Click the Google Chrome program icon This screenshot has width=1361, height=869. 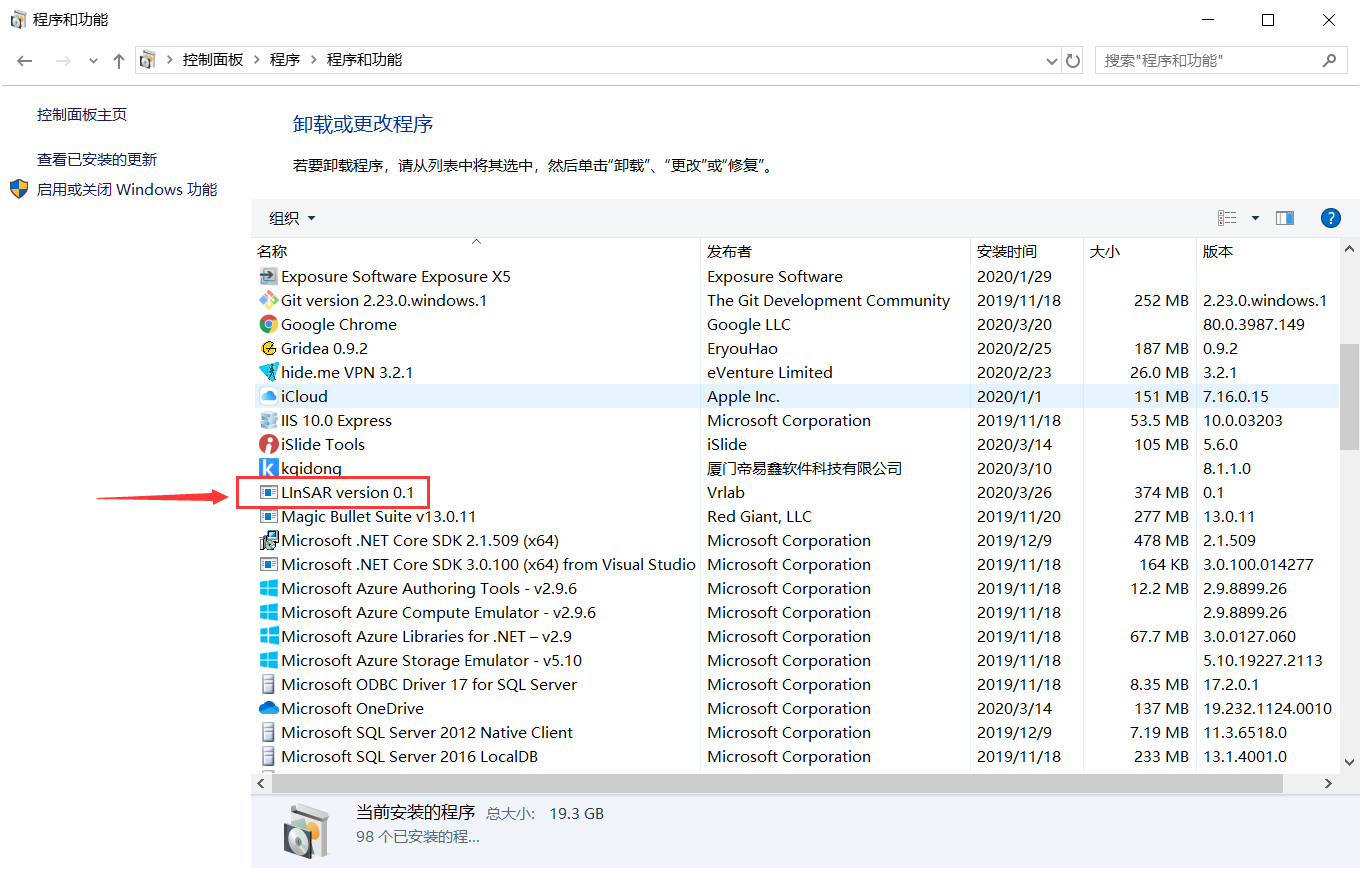(x=268, y=325)
